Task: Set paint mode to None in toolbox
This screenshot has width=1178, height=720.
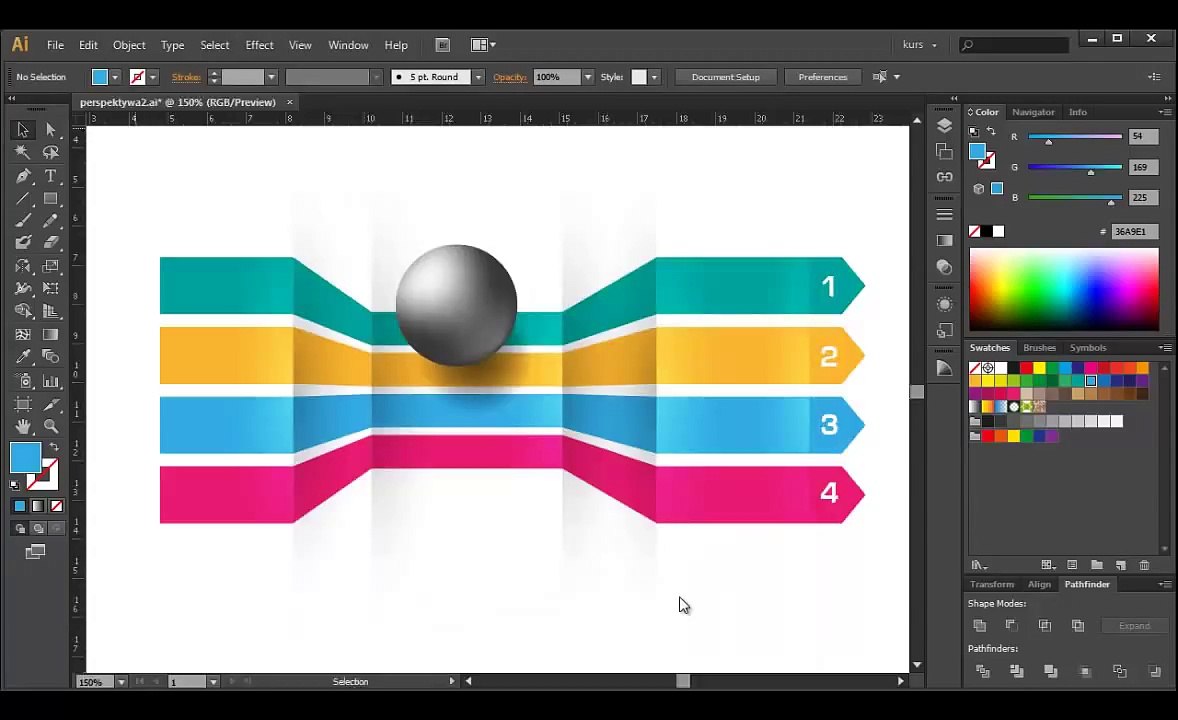Action: point(56,507)
